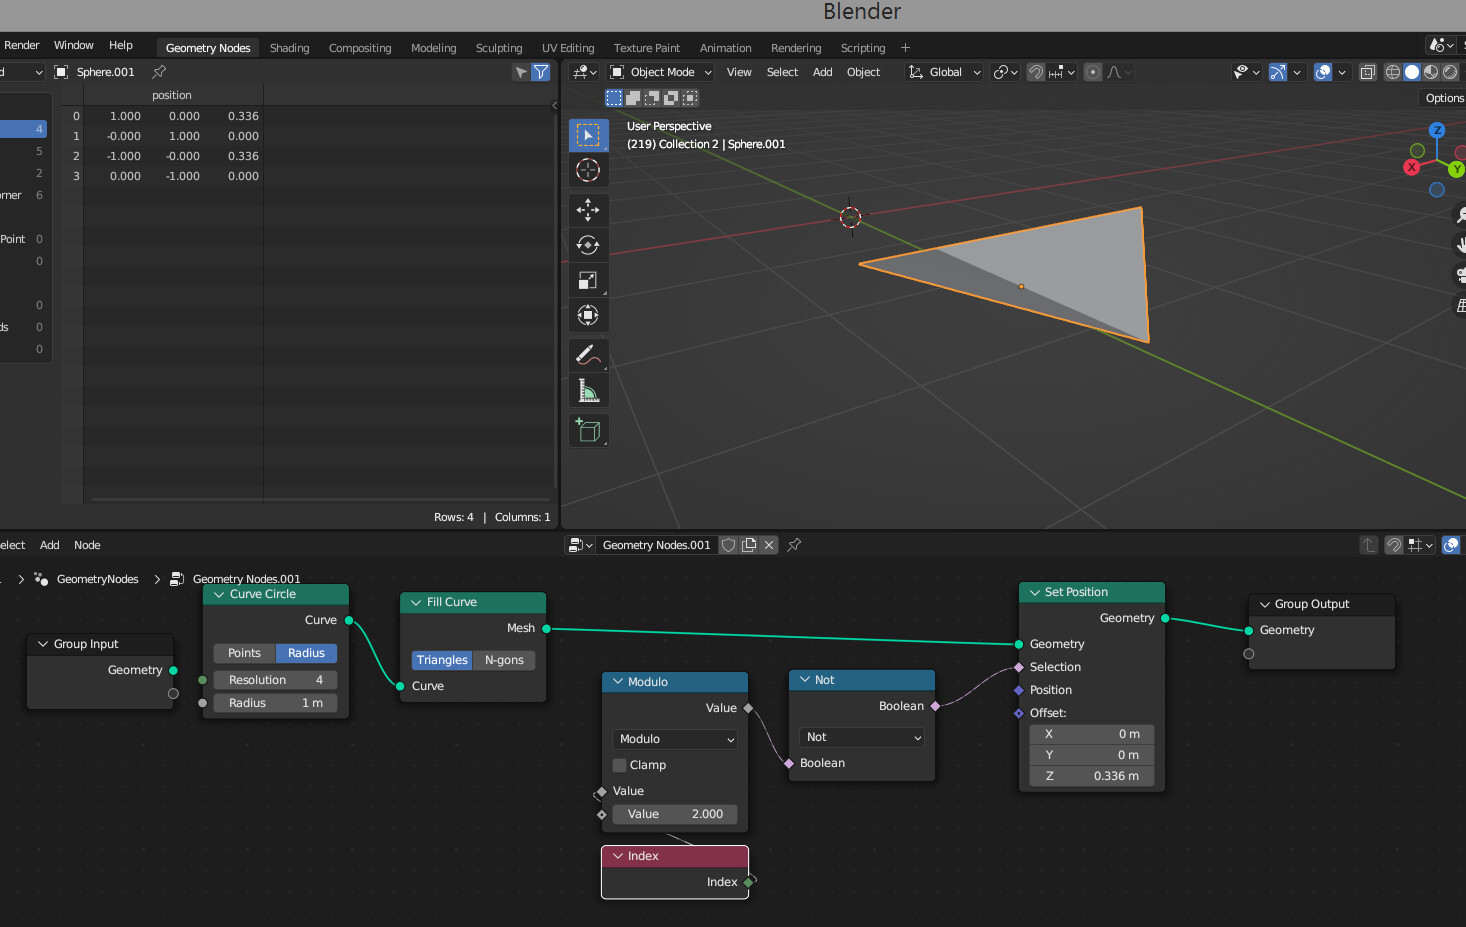Image resolution: width=1466 pixels, height=927 pixels.
Task: Open the Modeling workspace tab
Action: click(x=433, y=48)
